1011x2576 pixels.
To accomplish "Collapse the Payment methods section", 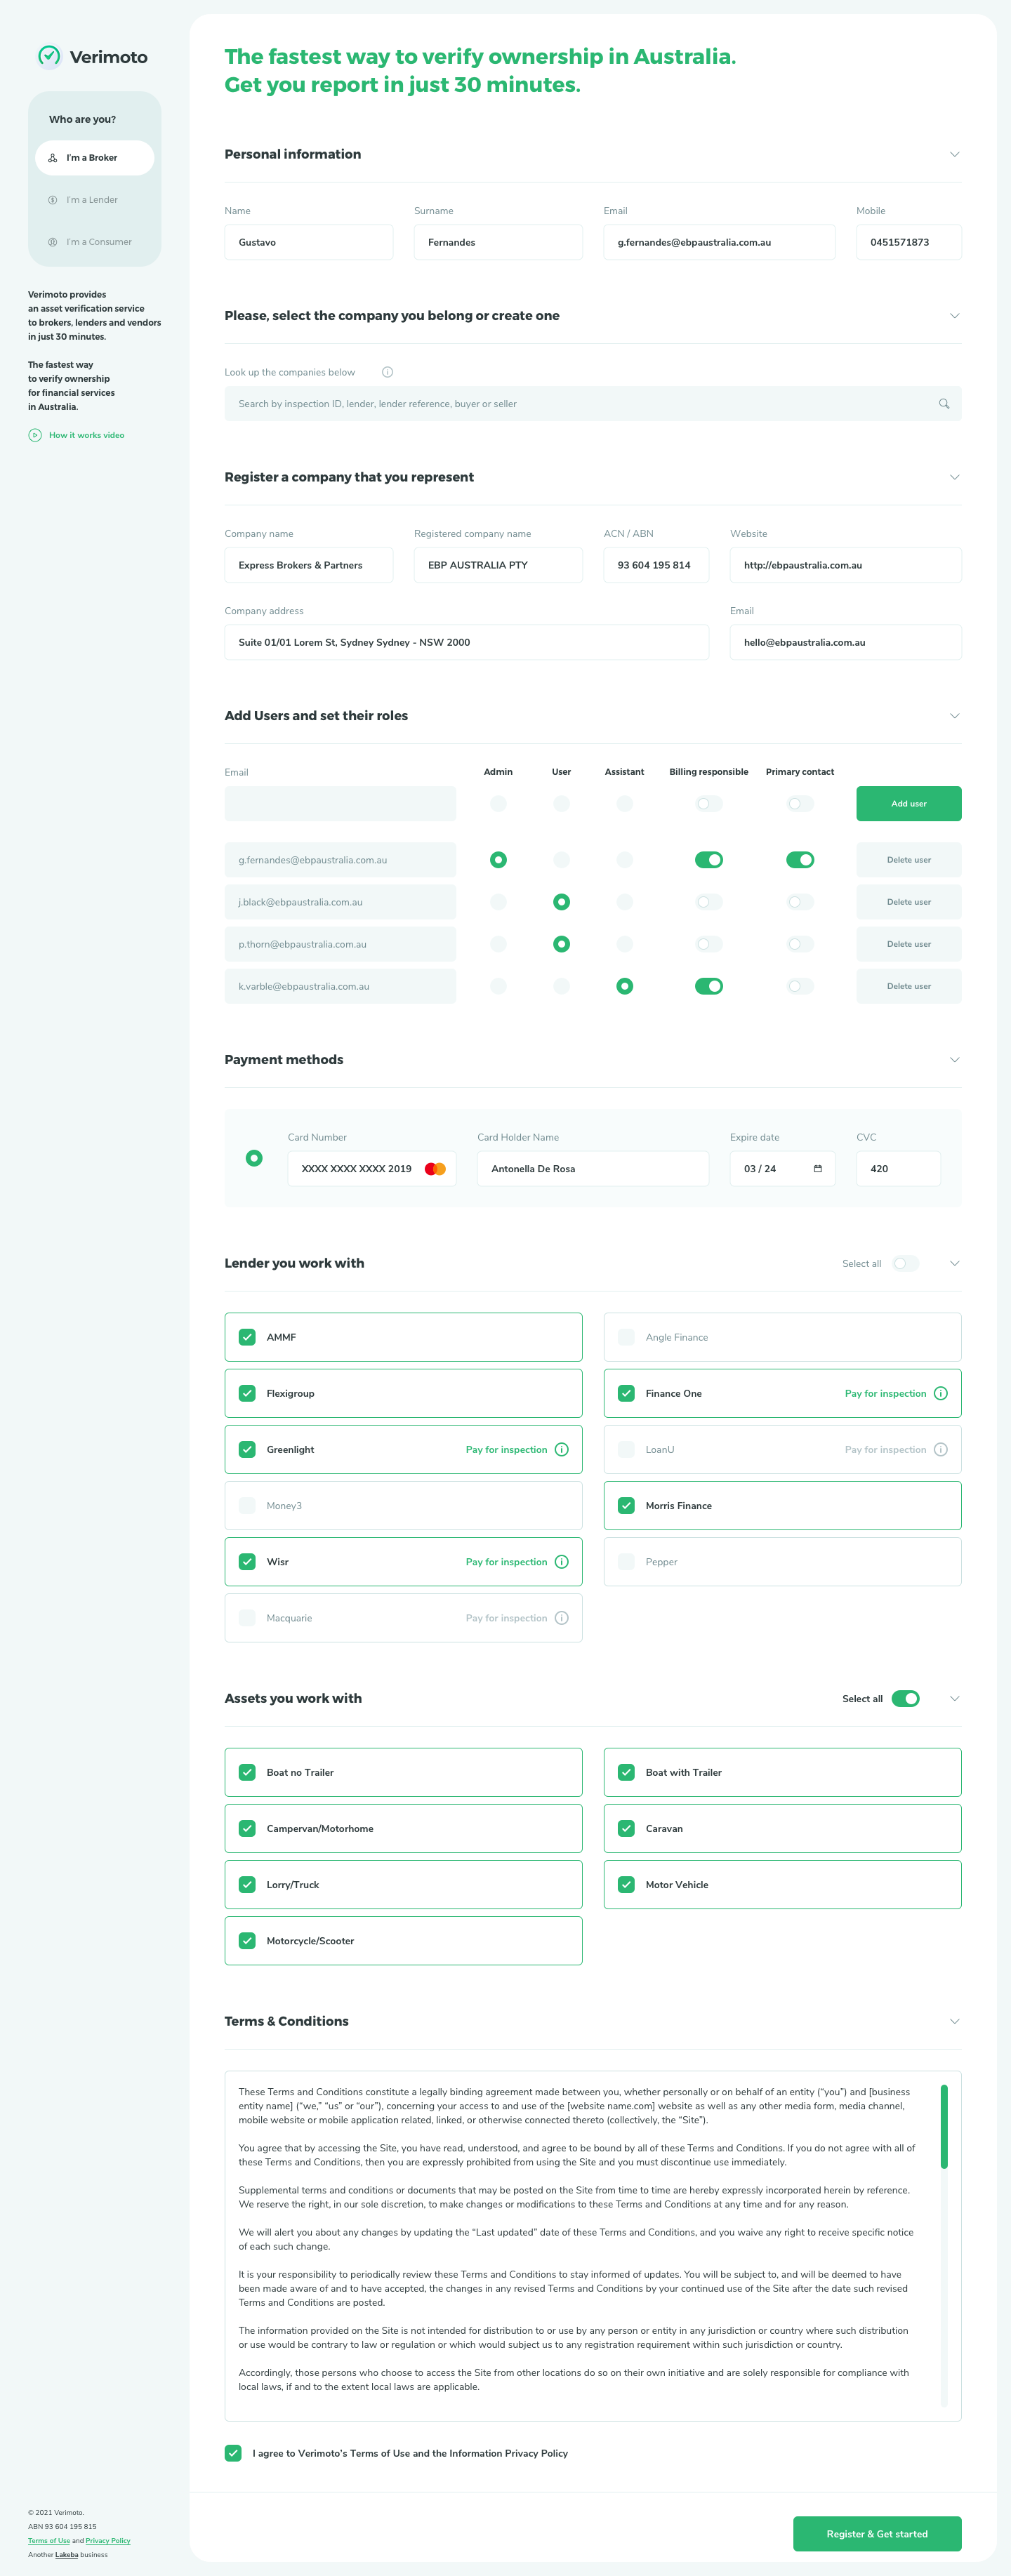I will 955,1060.
